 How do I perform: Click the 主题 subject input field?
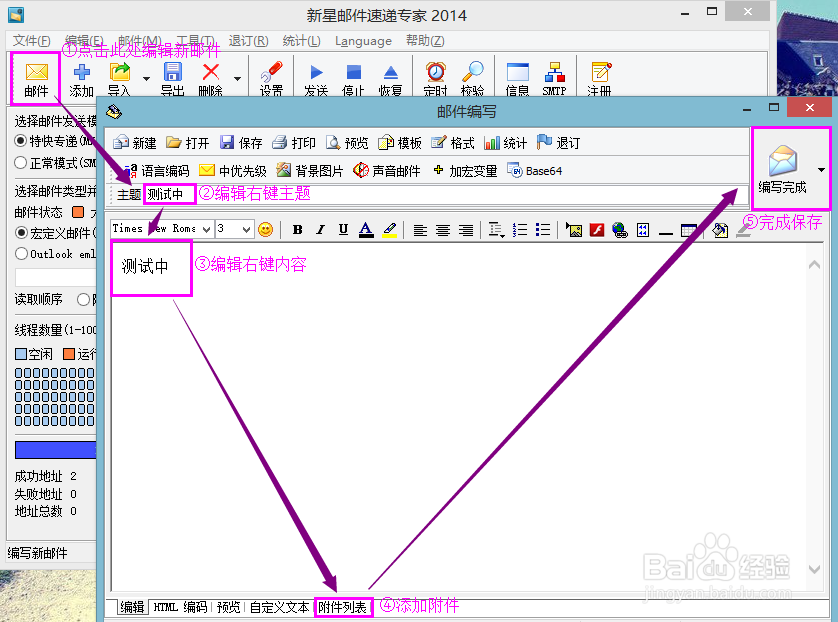(x=446, y=195)
